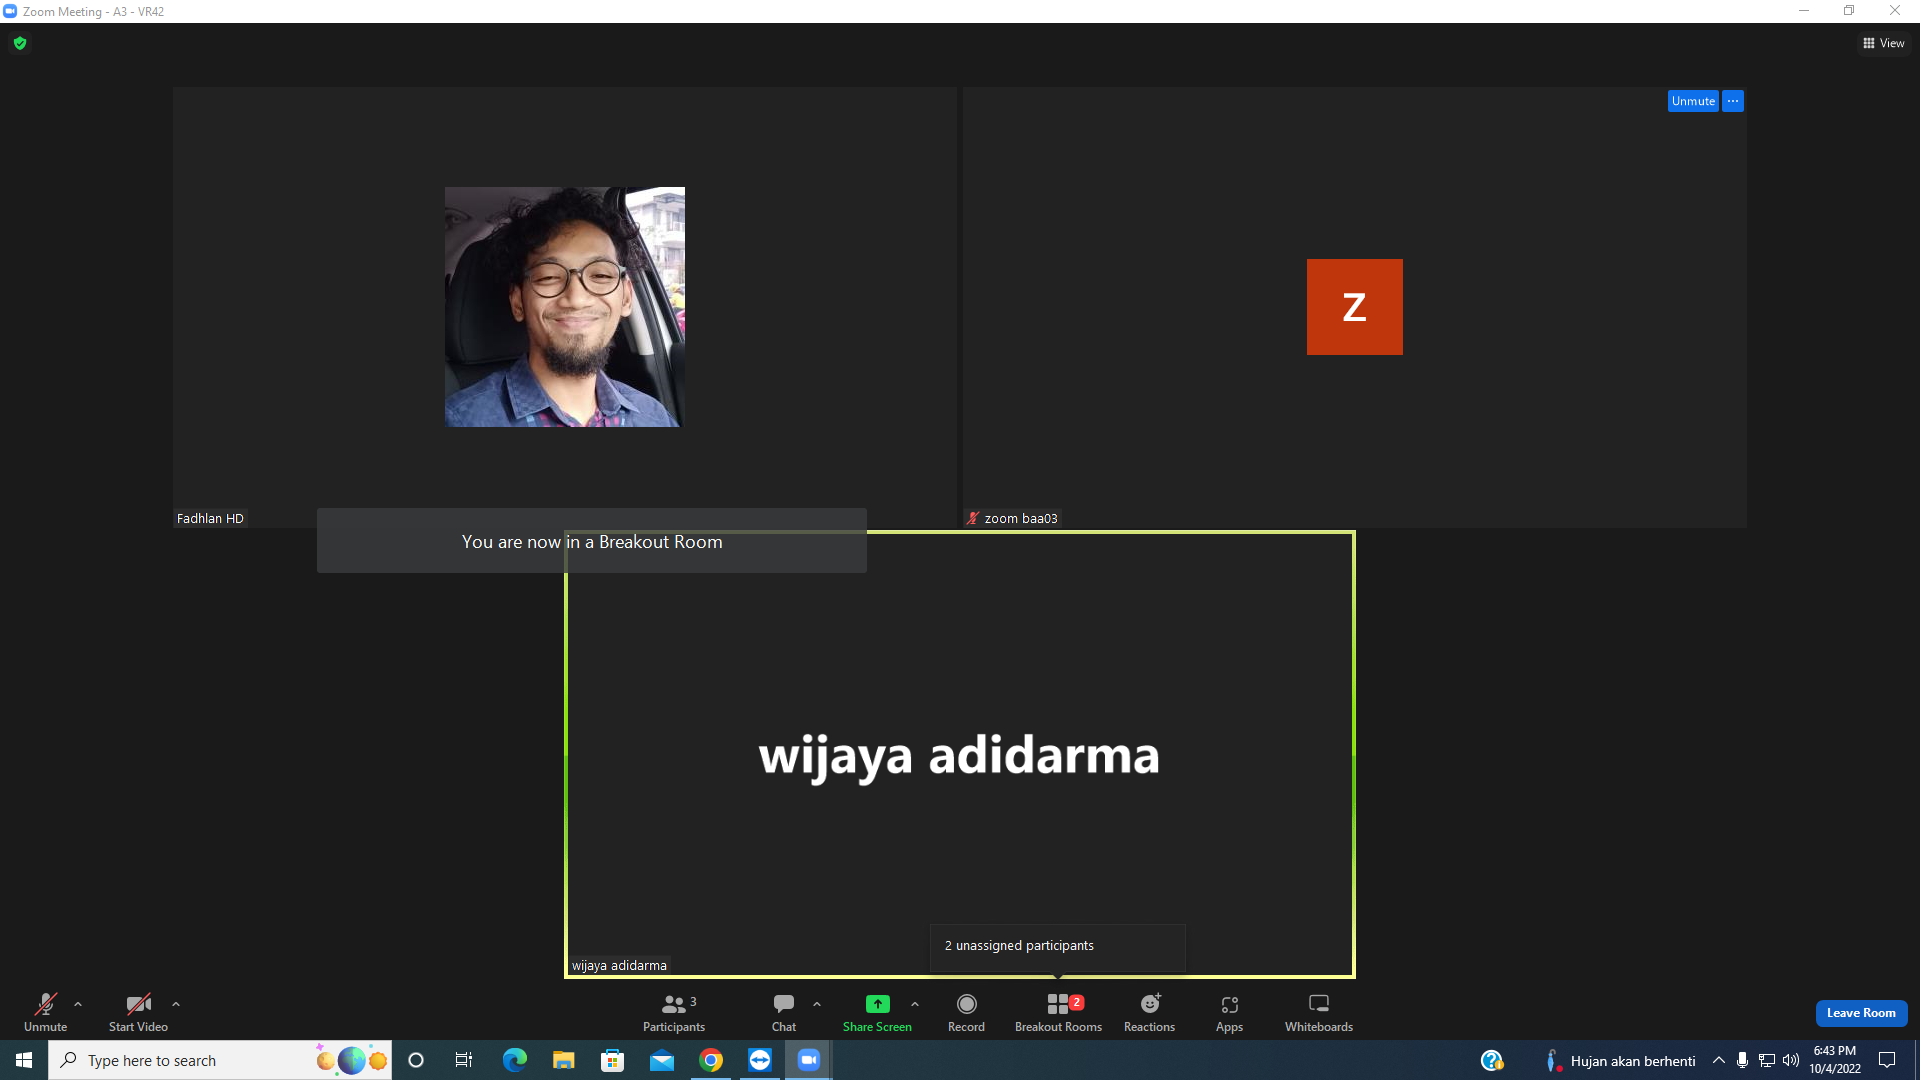
Task: Open the volume control in tray
Action: coord(1791,1060)
